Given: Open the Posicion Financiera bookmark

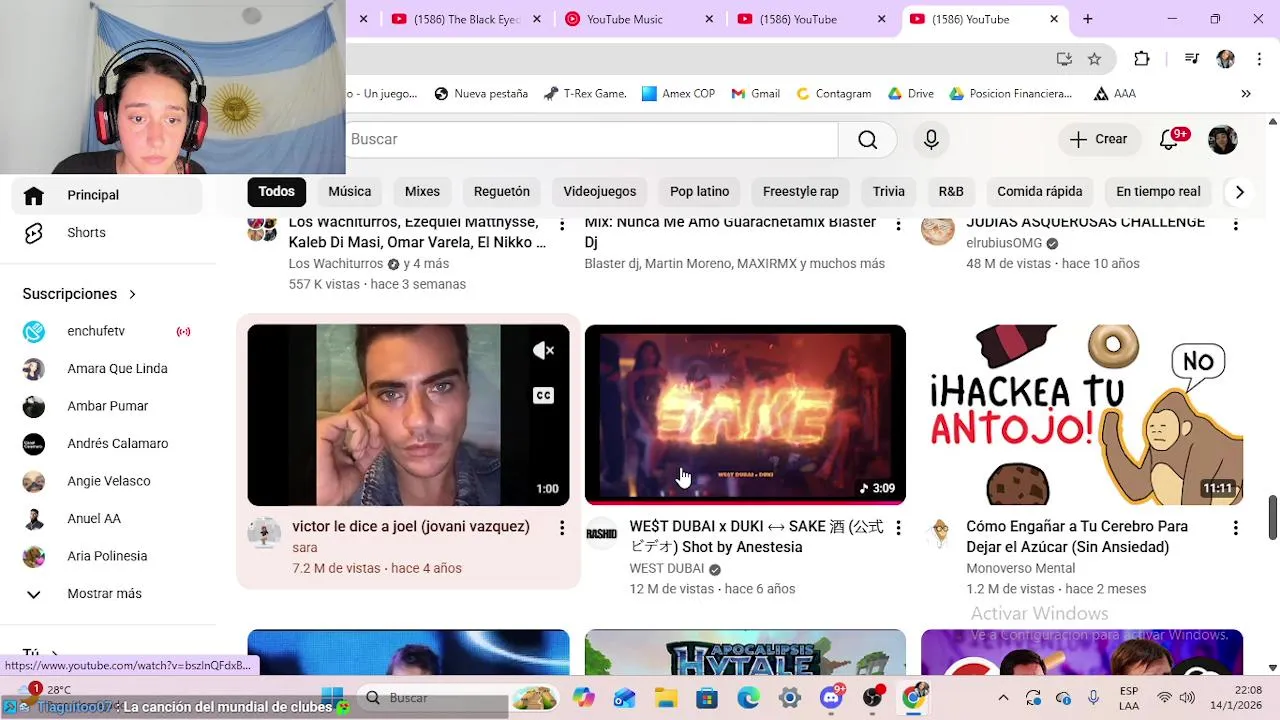Looking at the screenshot, I should click(x=1010, y=94).
